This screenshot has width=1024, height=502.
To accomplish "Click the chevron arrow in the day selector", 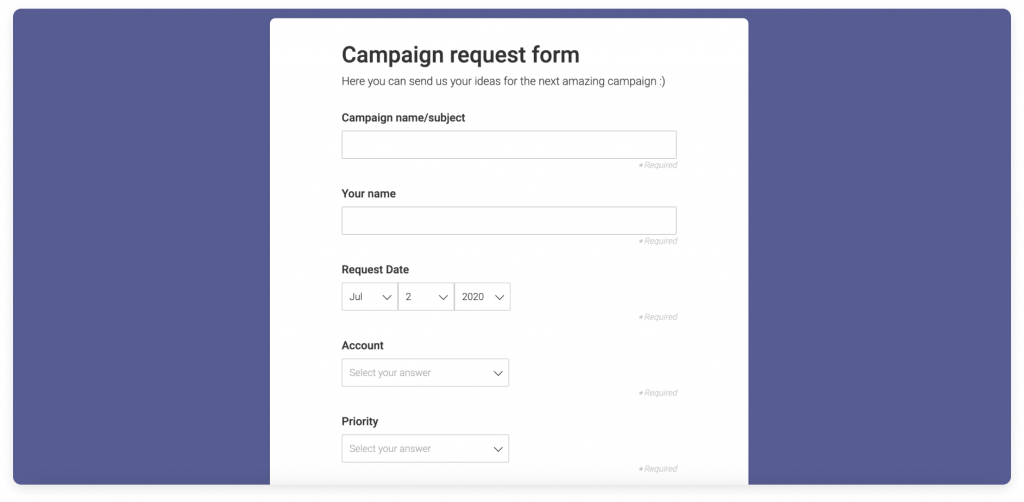I will tap(443, 298).
